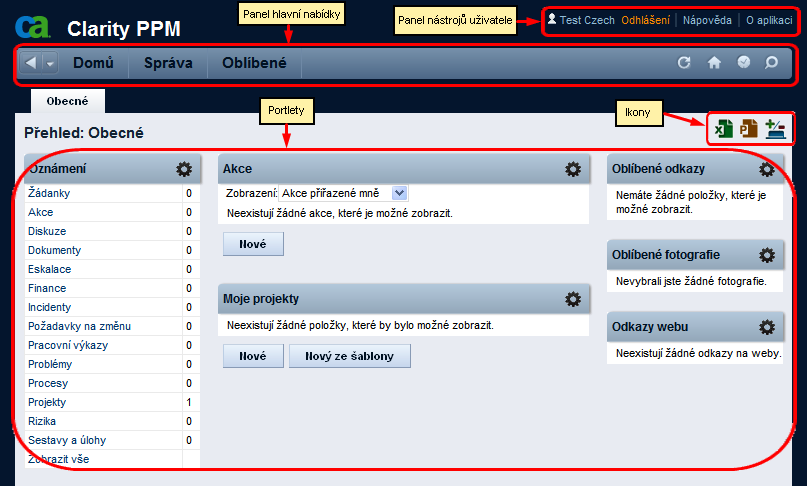Click Zobrazit vše link
The image size is (807, 486).
pos(58,459)
